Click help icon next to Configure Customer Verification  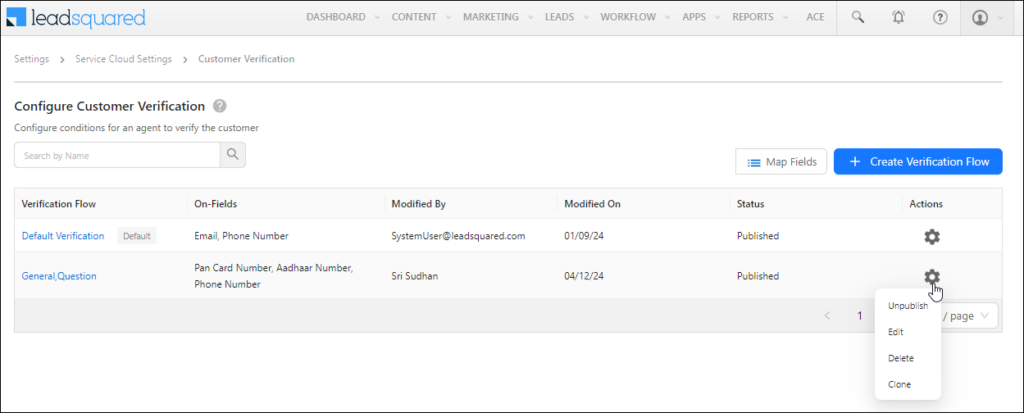220,106
